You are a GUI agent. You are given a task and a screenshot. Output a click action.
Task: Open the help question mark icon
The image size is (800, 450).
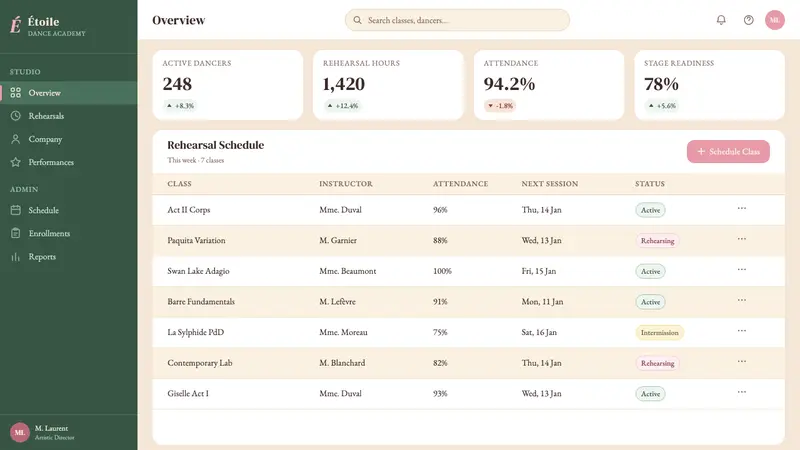point(748,20)
